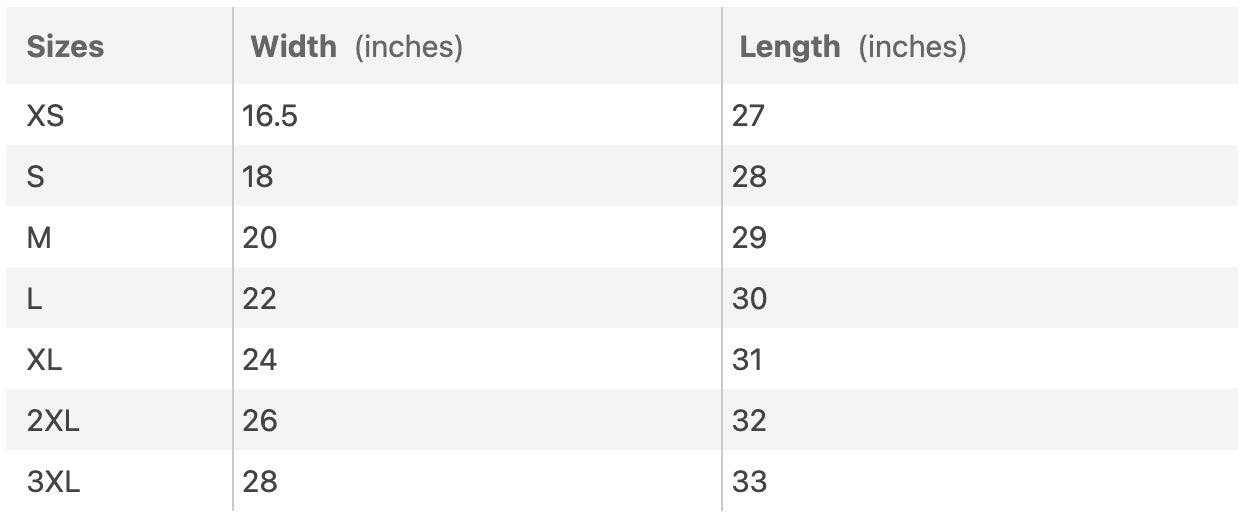This screenshot has height=516, width=1246.
Task: Click width value 22 for size L
Action: [260, 299]
